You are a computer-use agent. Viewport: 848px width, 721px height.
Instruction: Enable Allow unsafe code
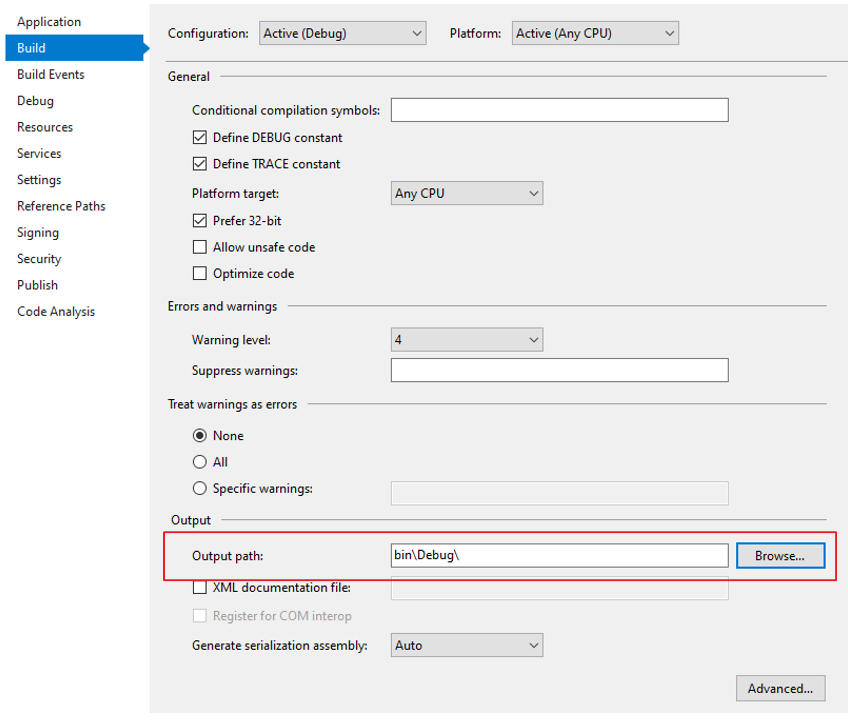pos(200,247)
